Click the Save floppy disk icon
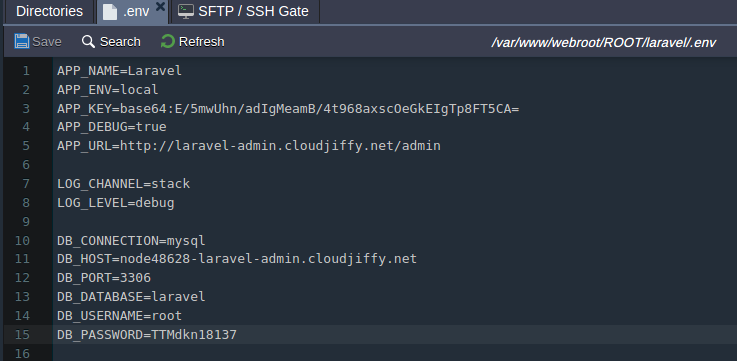This screenshot has height=361, width=737. (x=22, y=41)
